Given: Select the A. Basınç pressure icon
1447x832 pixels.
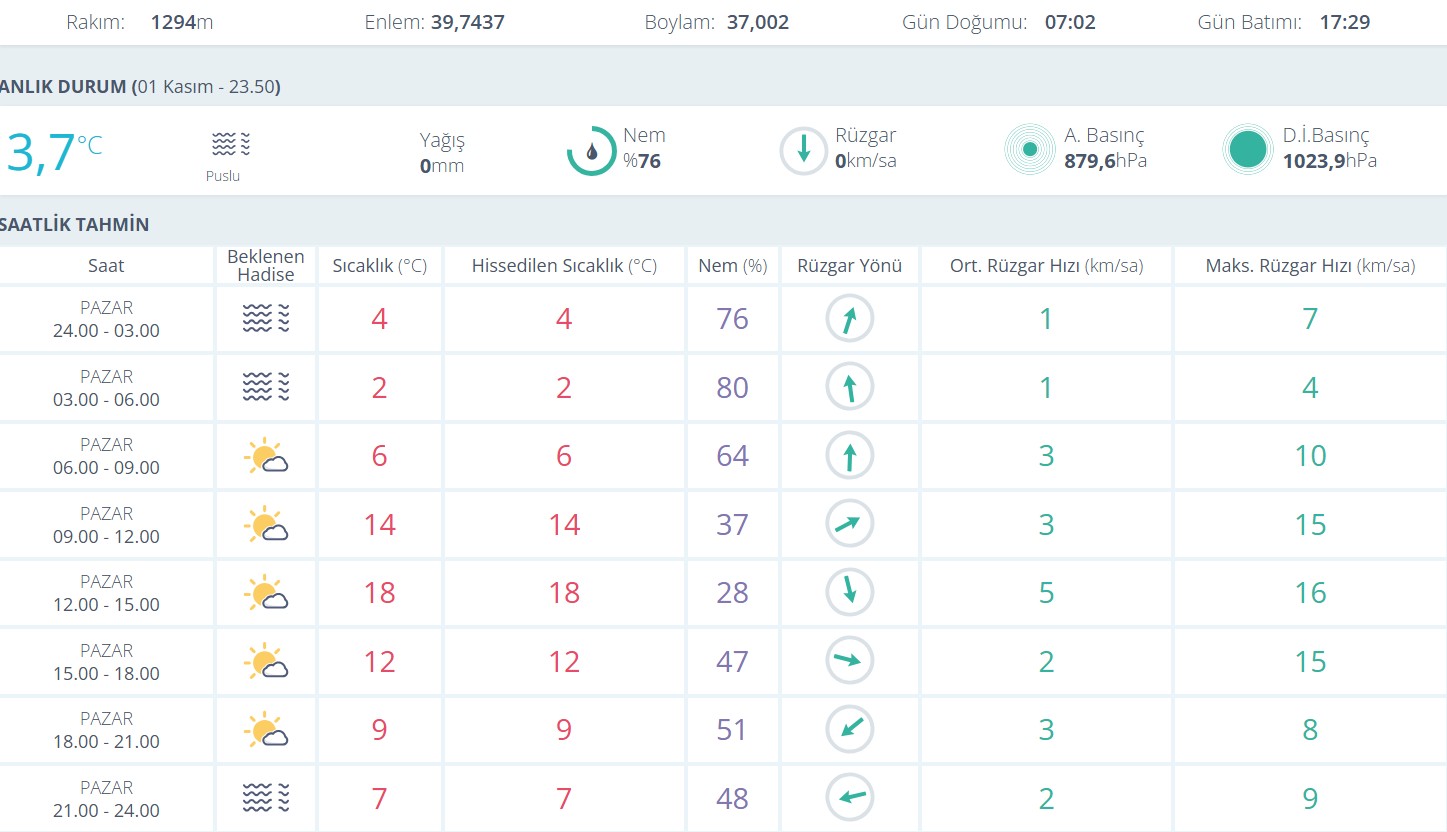Looking at the screenshot, I should (1029, 150).
